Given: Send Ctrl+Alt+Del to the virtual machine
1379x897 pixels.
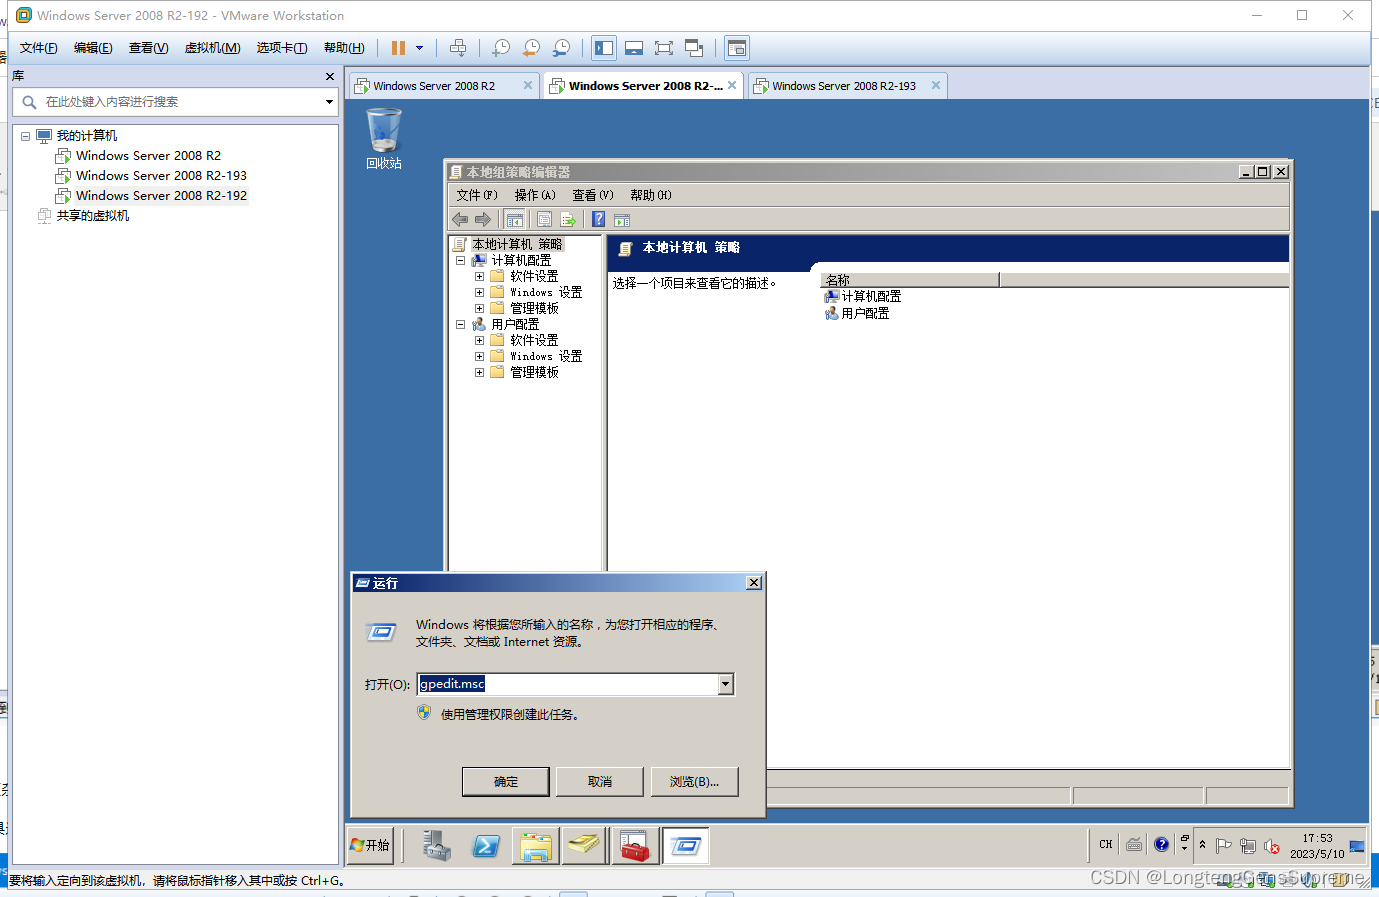Looking at the screenshot, I should coord(458,48).
